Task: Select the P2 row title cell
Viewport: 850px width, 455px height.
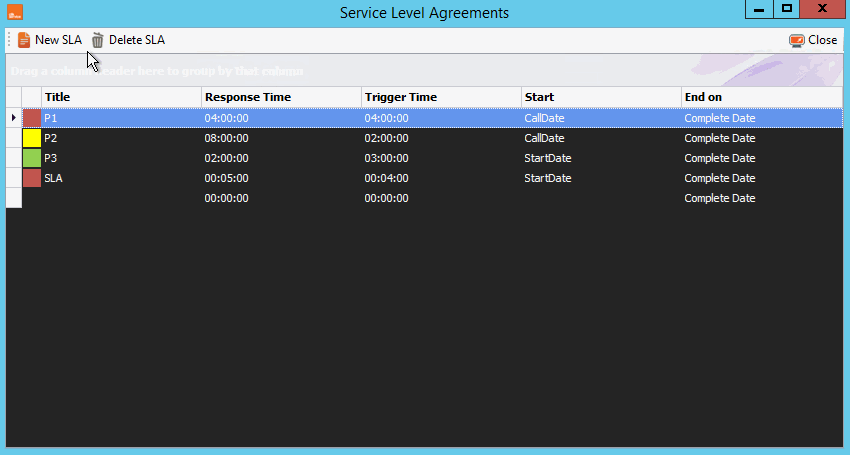Action: [121, 138]
